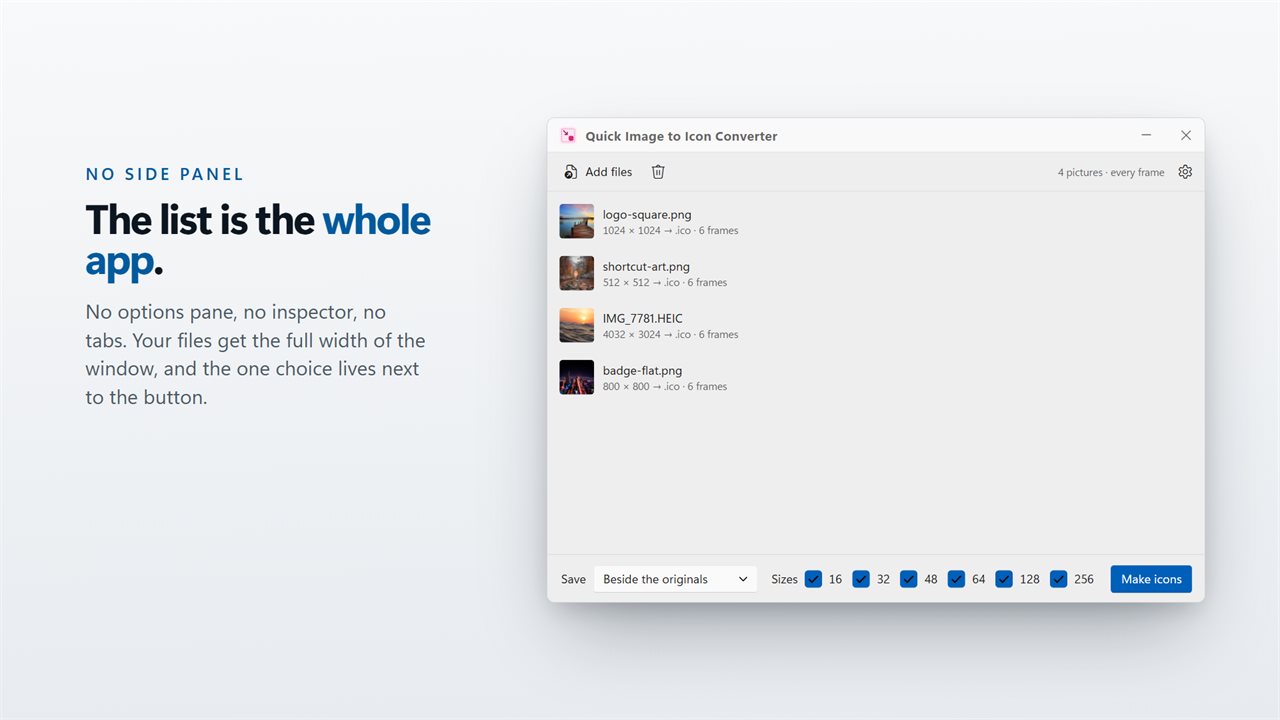Minimize the Quick Image to Icon Converter window

pos(1146,135)
